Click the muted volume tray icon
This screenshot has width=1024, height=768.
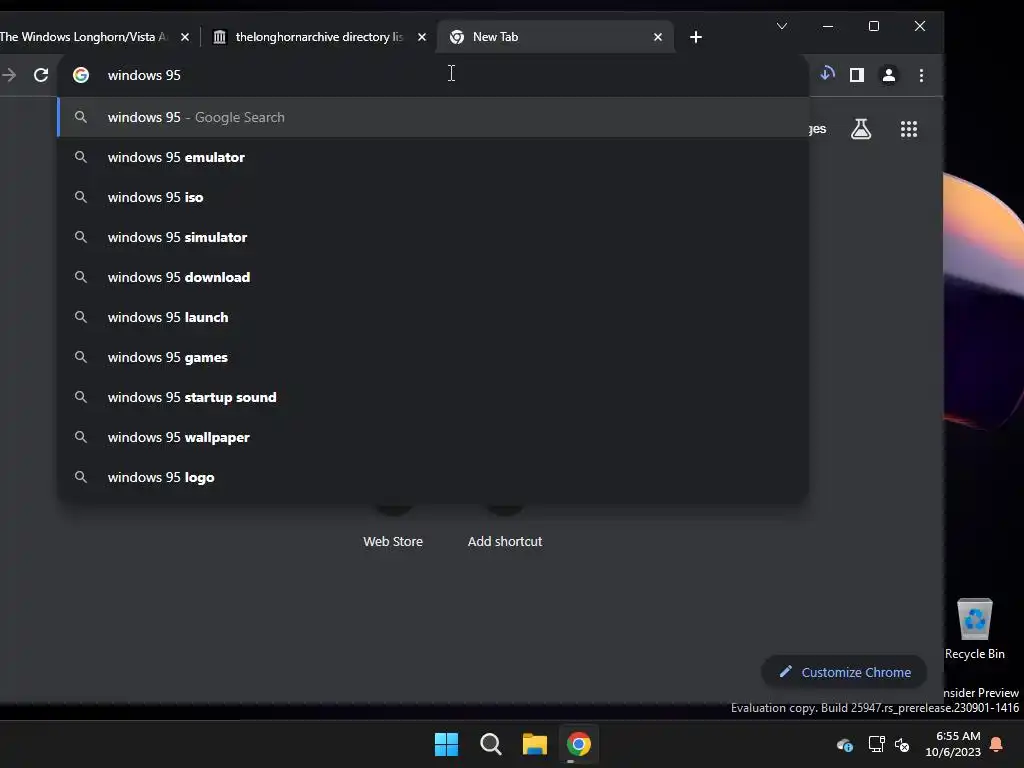pos(902,744)
